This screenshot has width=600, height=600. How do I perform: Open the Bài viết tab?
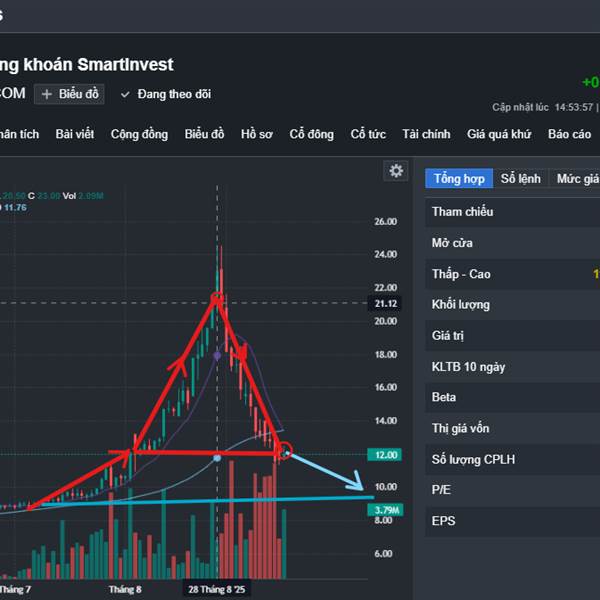[75, 134]
